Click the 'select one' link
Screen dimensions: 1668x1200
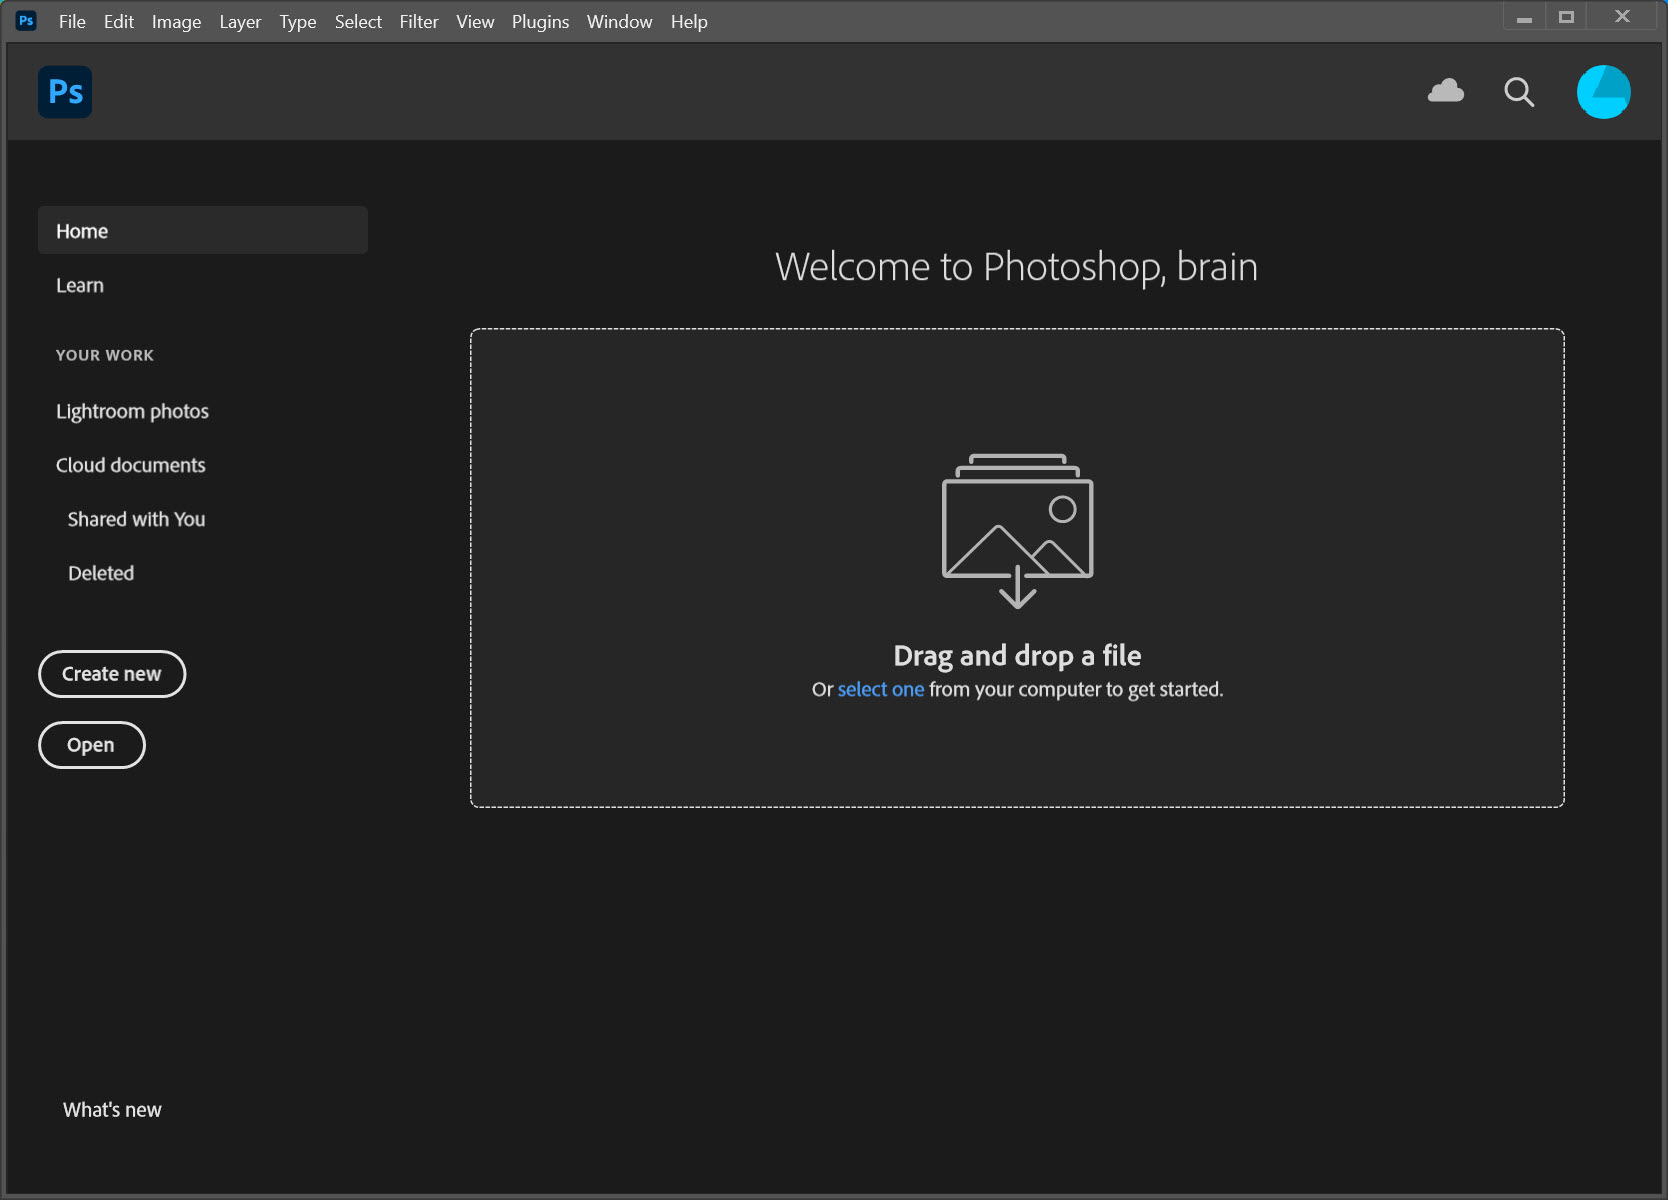(880, 689)
